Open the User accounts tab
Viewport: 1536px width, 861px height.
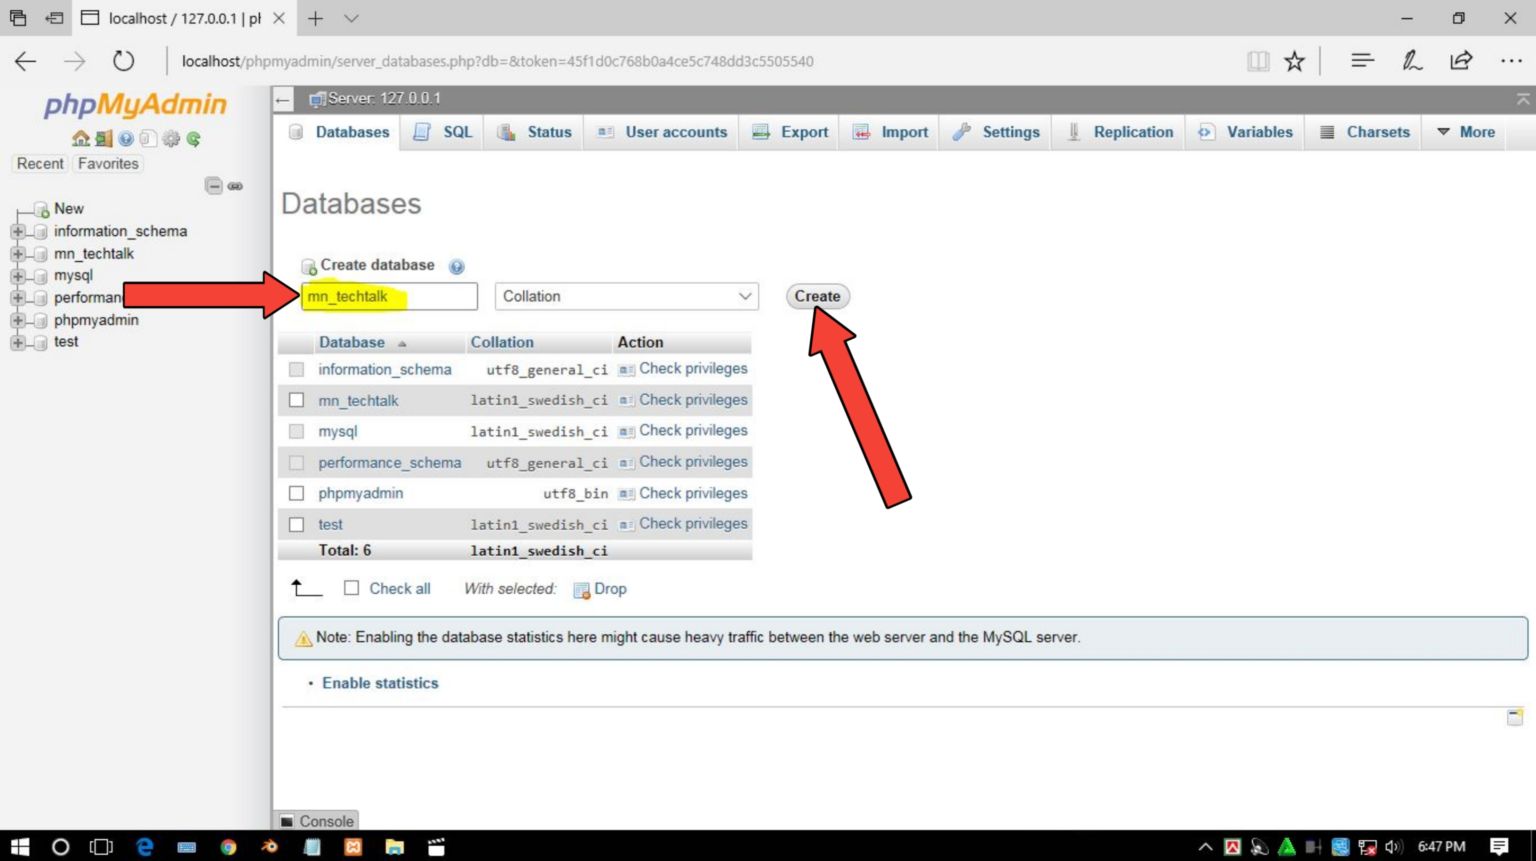[662, 132]
